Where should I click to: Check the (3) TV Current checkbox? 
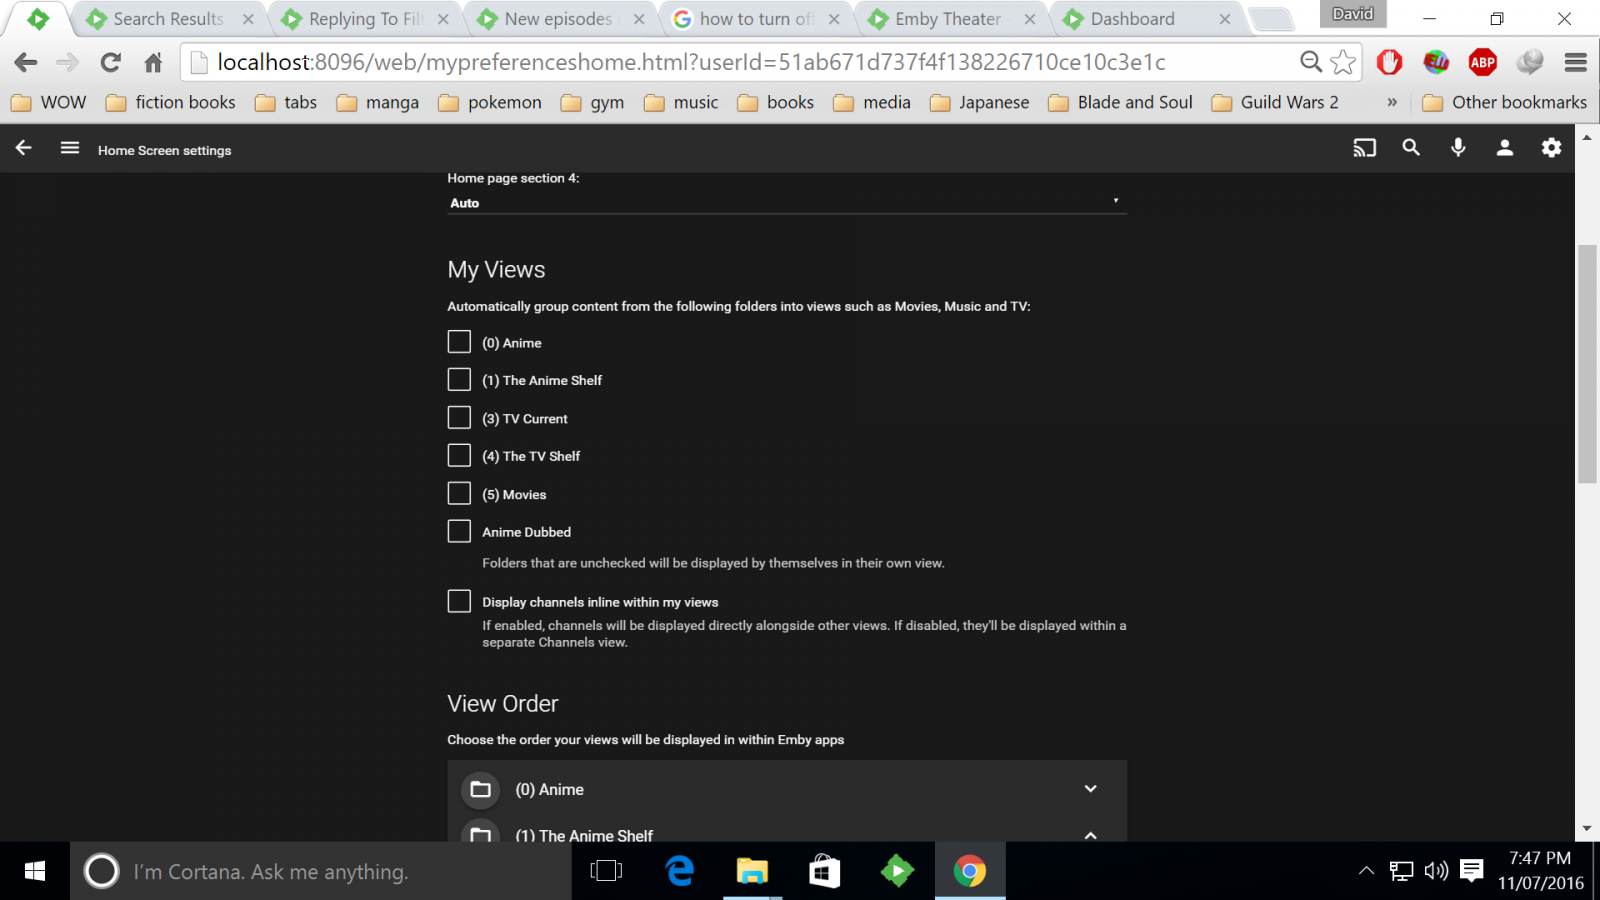[x=459, y=418]
